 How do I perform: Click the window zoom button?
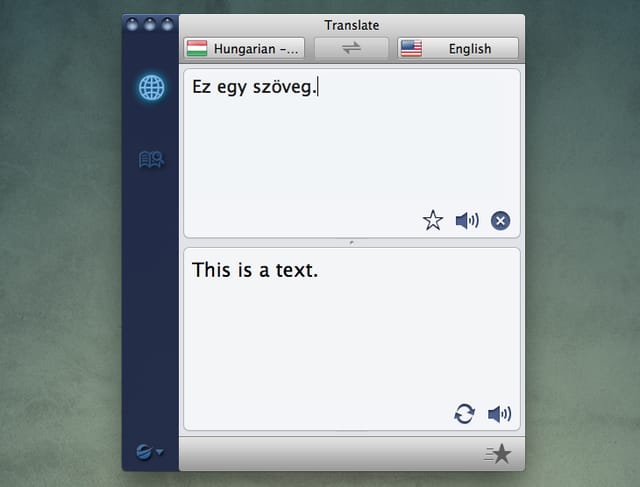click(167, 24)
